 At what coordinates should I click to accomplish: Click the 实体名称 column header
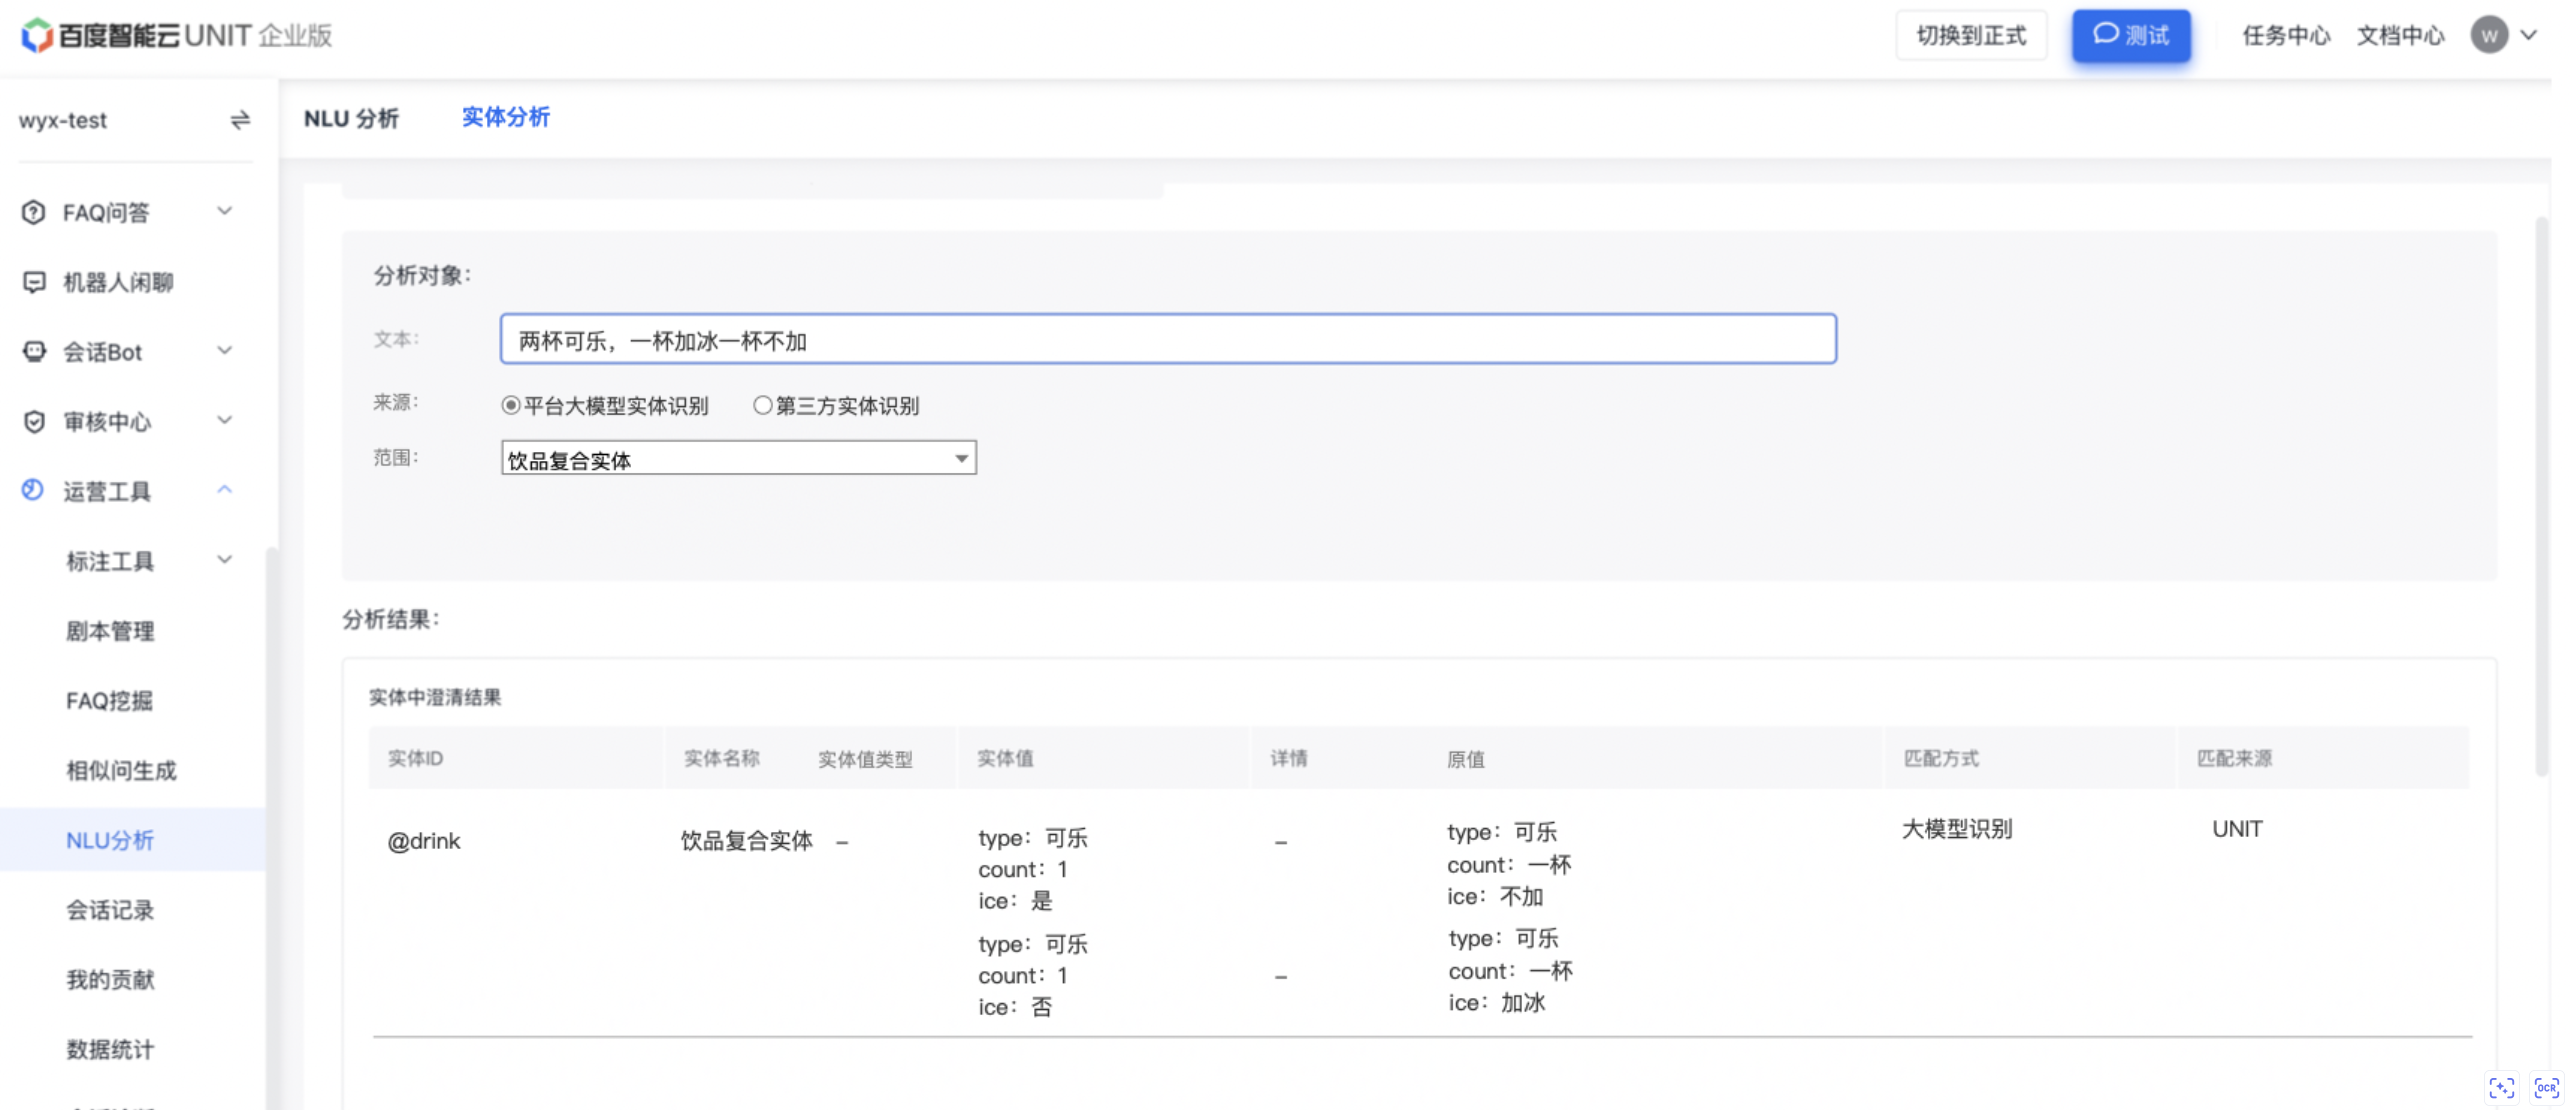721,759
